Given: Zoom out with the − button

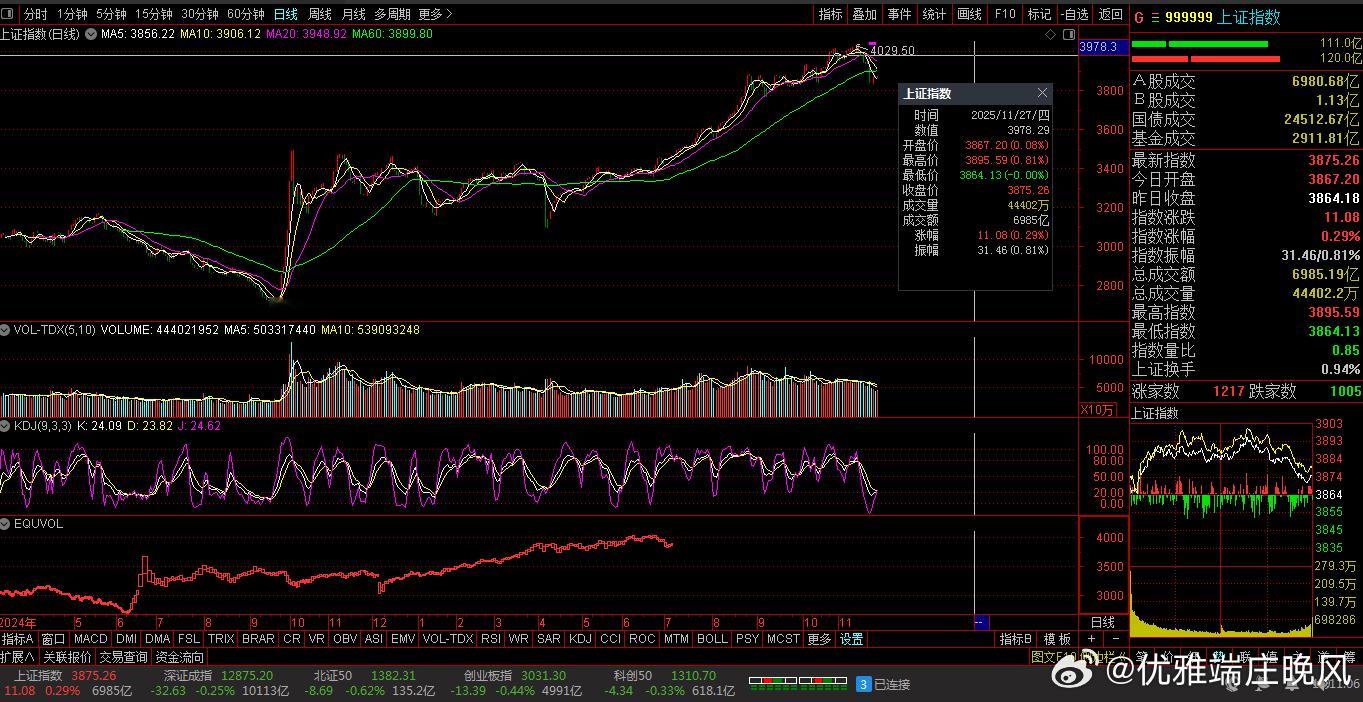Looking at the screenshot, I should tap(1116, 639).
